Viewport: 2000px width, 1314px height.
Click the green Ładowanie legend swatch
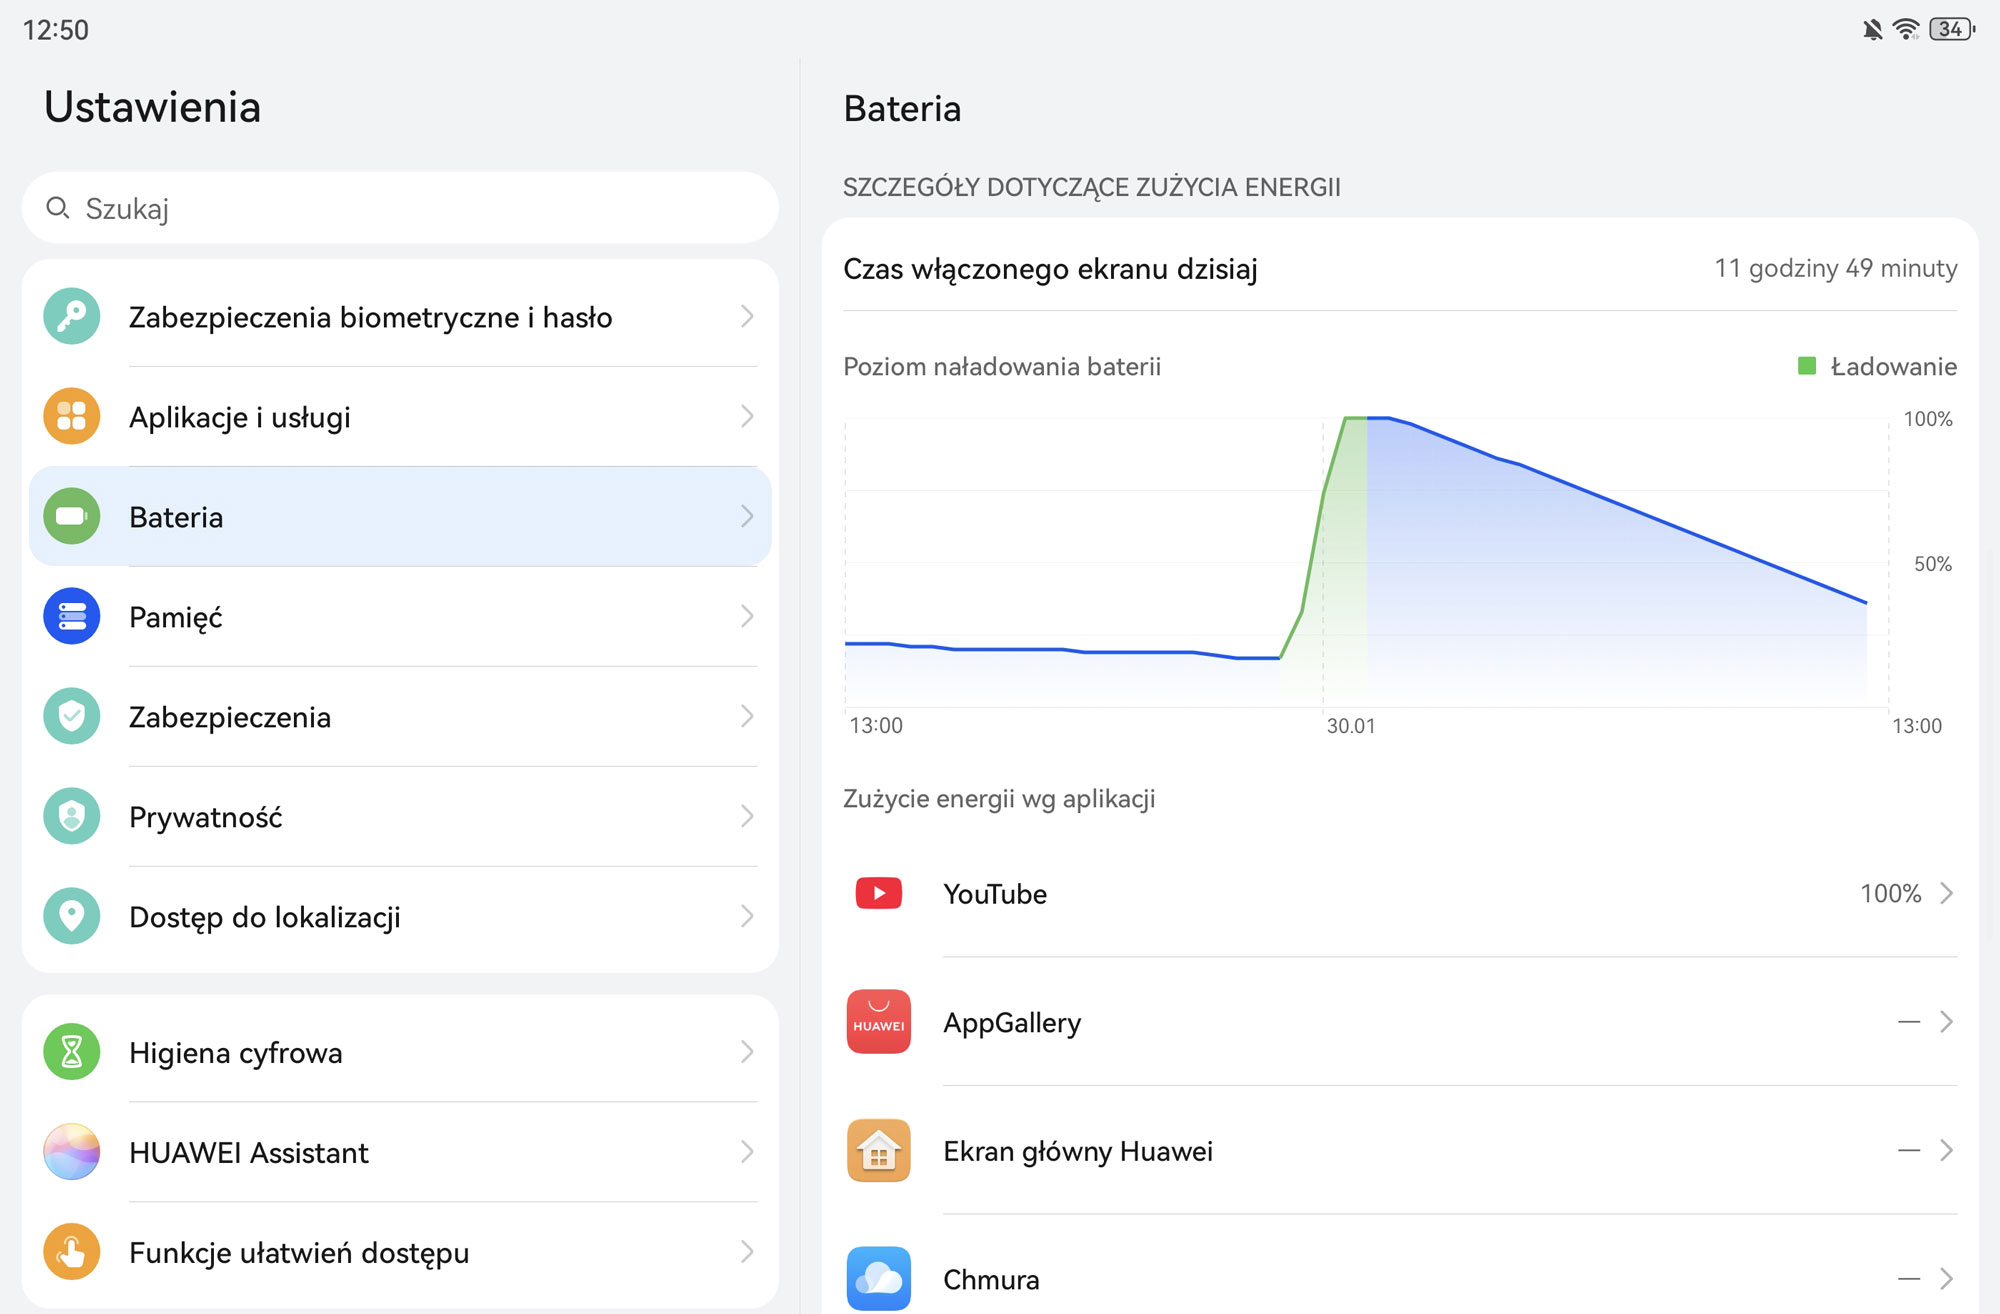click(x=1807, y=366)
